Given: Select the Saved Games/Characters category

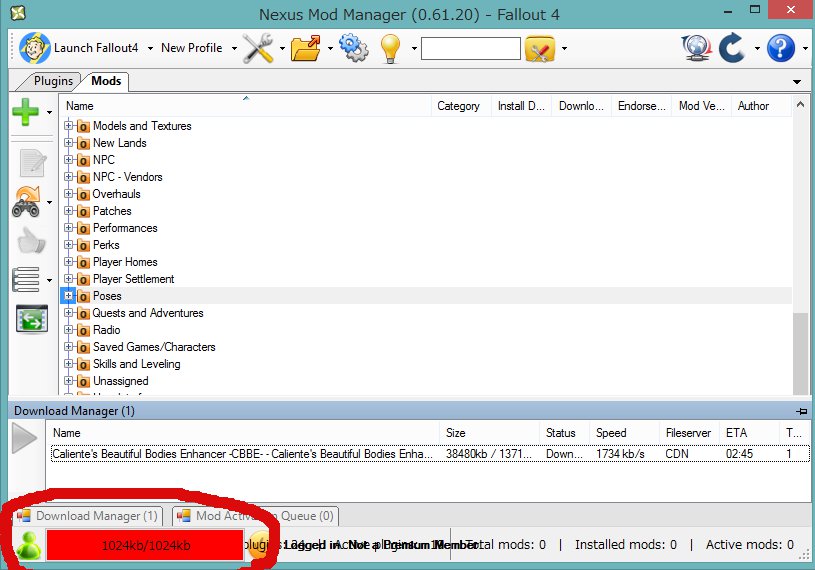Looking at the screenshot, I should coord(154,347).
